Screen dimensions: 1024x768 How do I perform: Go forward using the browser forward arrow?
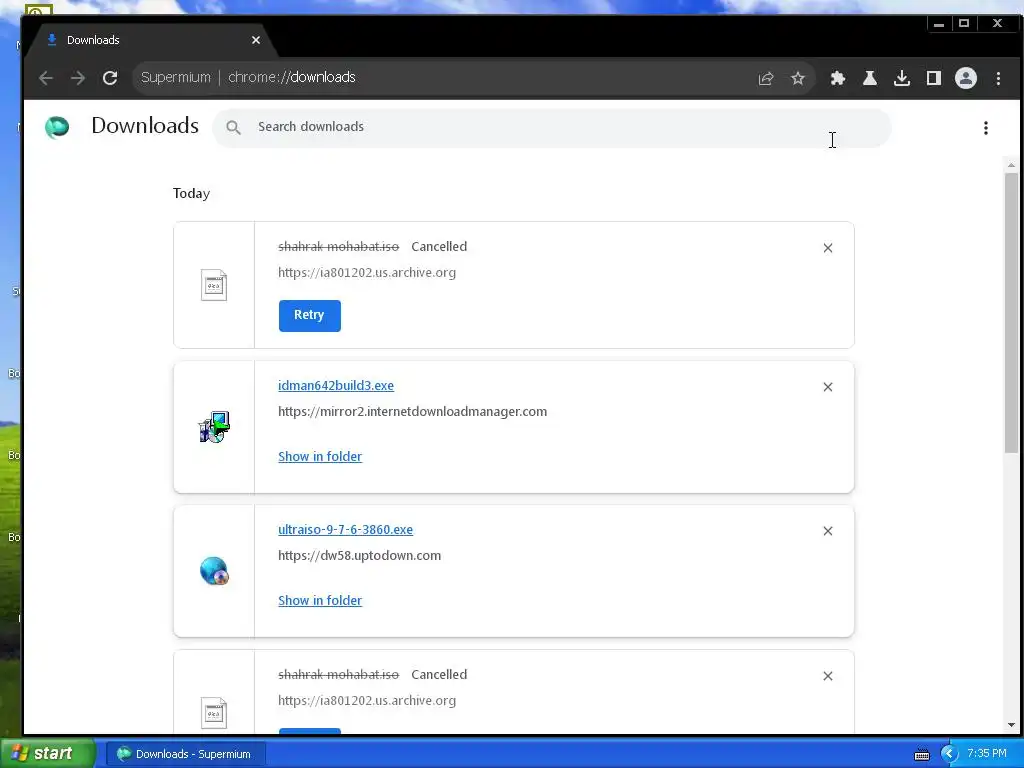pyautogui.click(x=78, y=78)
